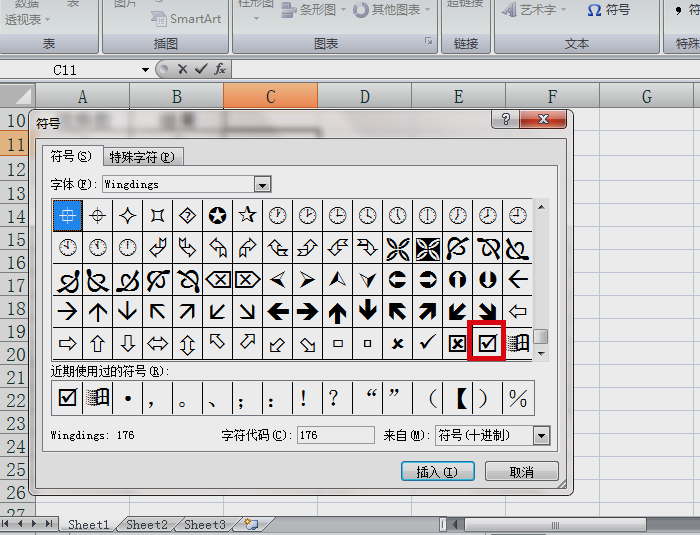Select the thick black up arrow symbol
The height and width of the screenshot is (535, 700).
337,311
